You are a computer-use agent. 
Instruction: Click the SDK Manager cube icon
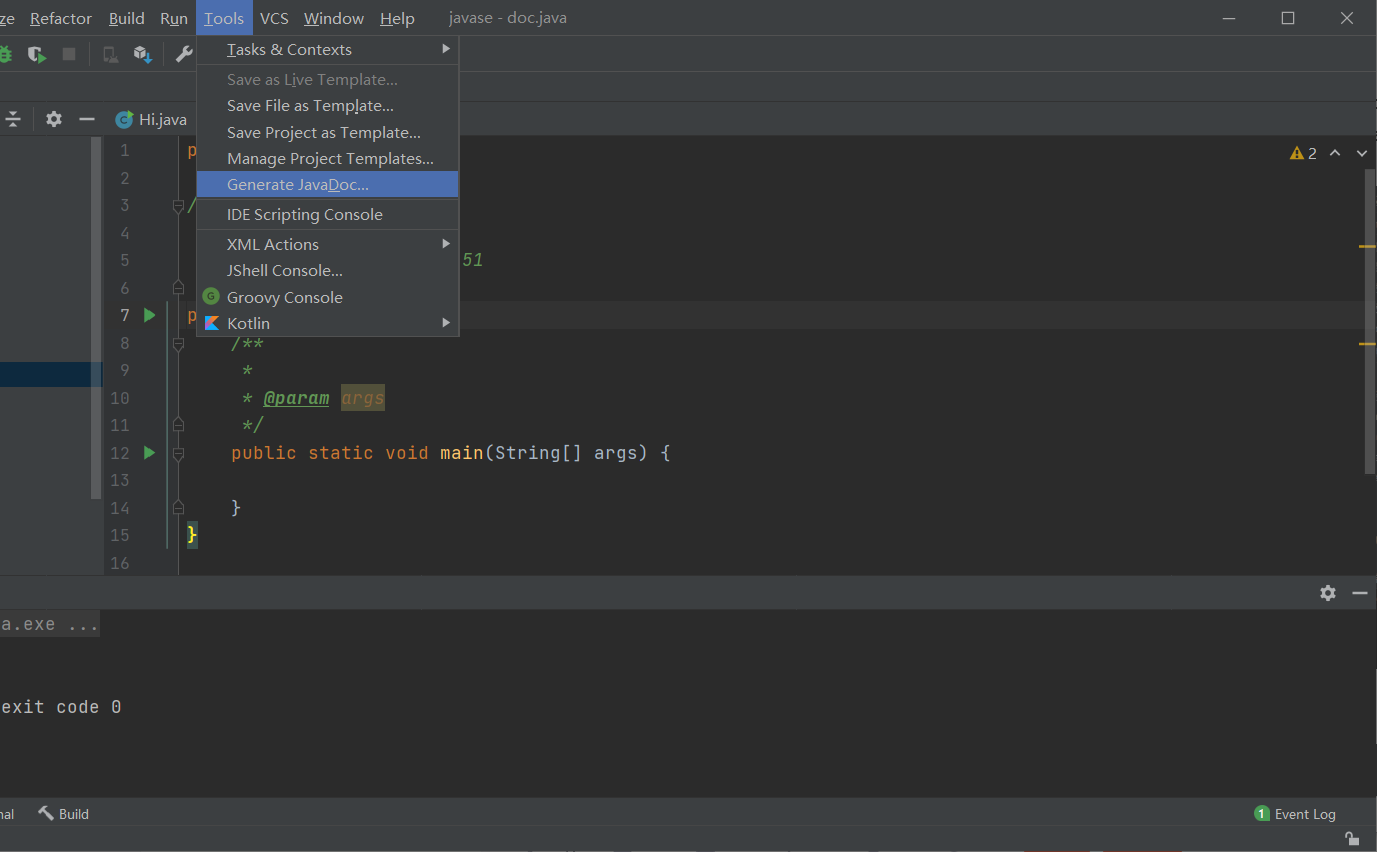(x=143, y=54)
